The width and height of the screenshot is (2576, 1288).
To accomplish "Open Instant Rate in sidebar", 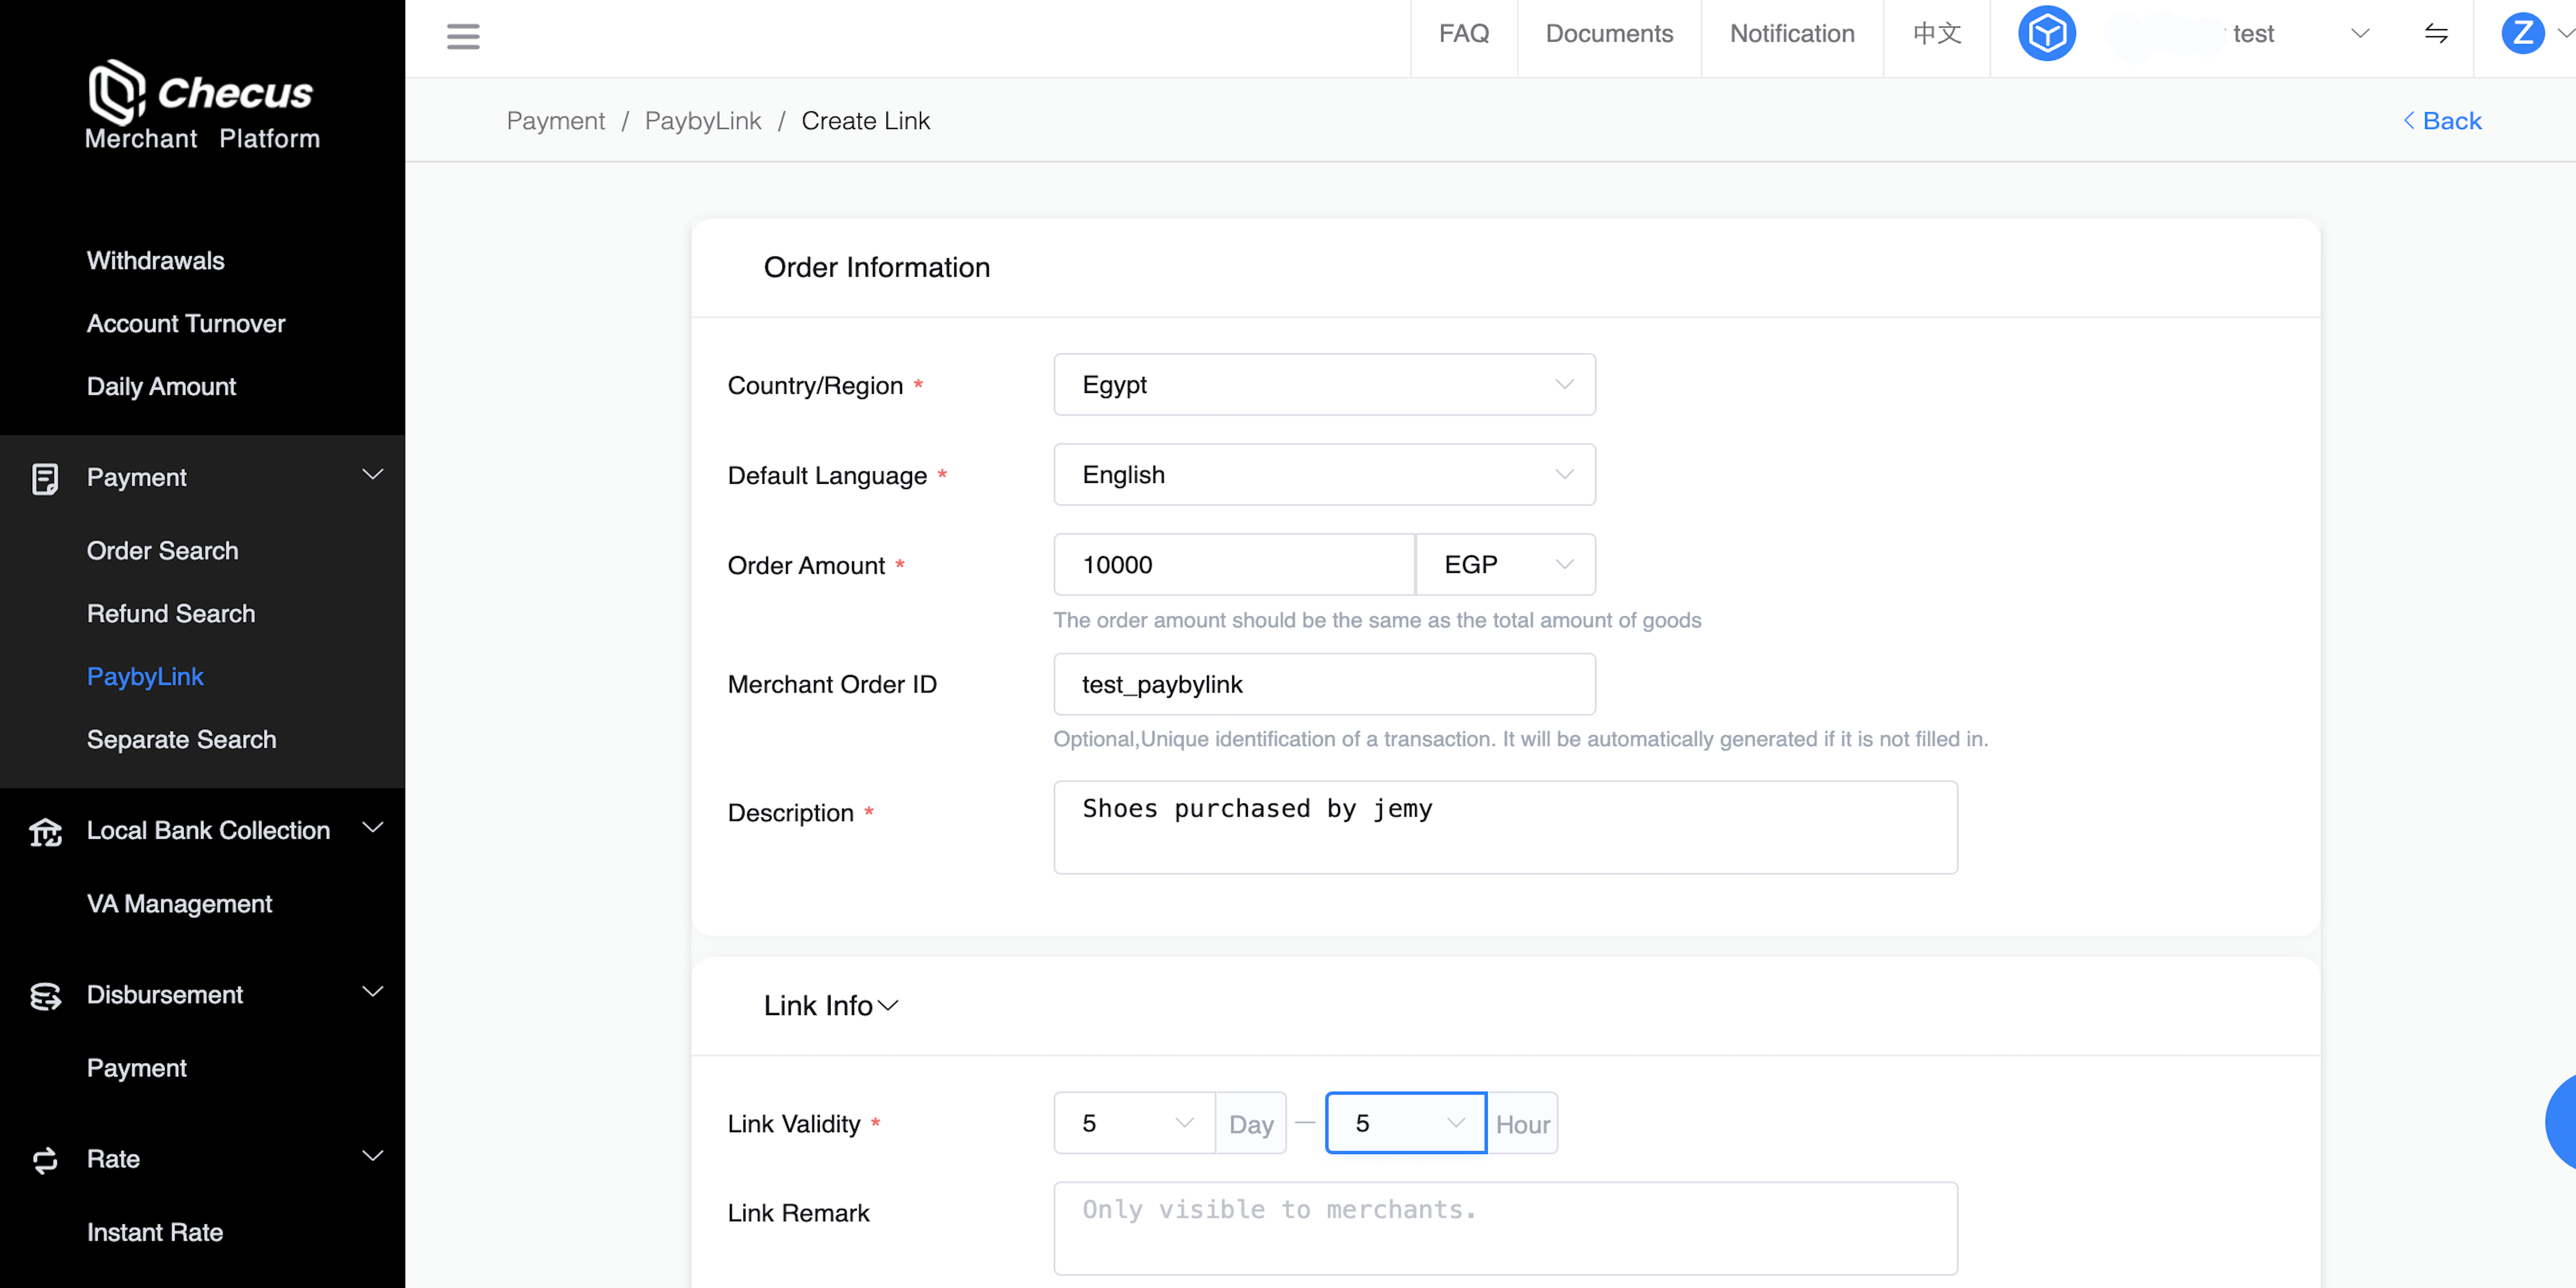I will [155, 1232].
